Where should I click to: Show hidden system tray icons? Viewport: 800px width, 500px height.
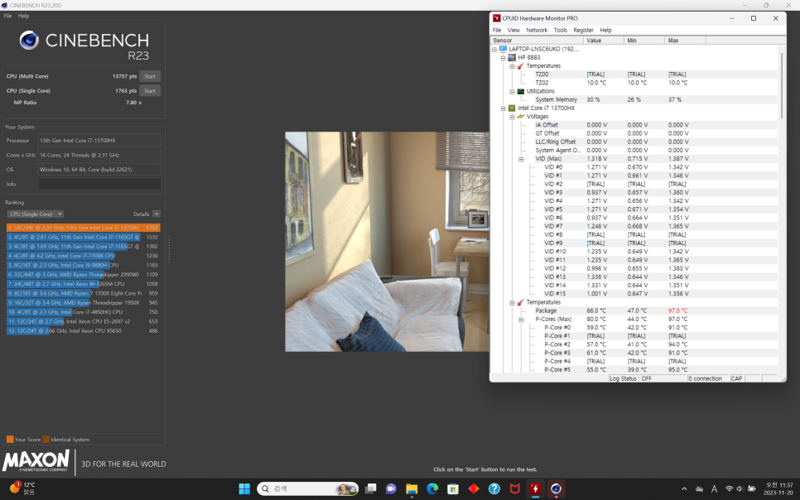(x=684, y=489)
